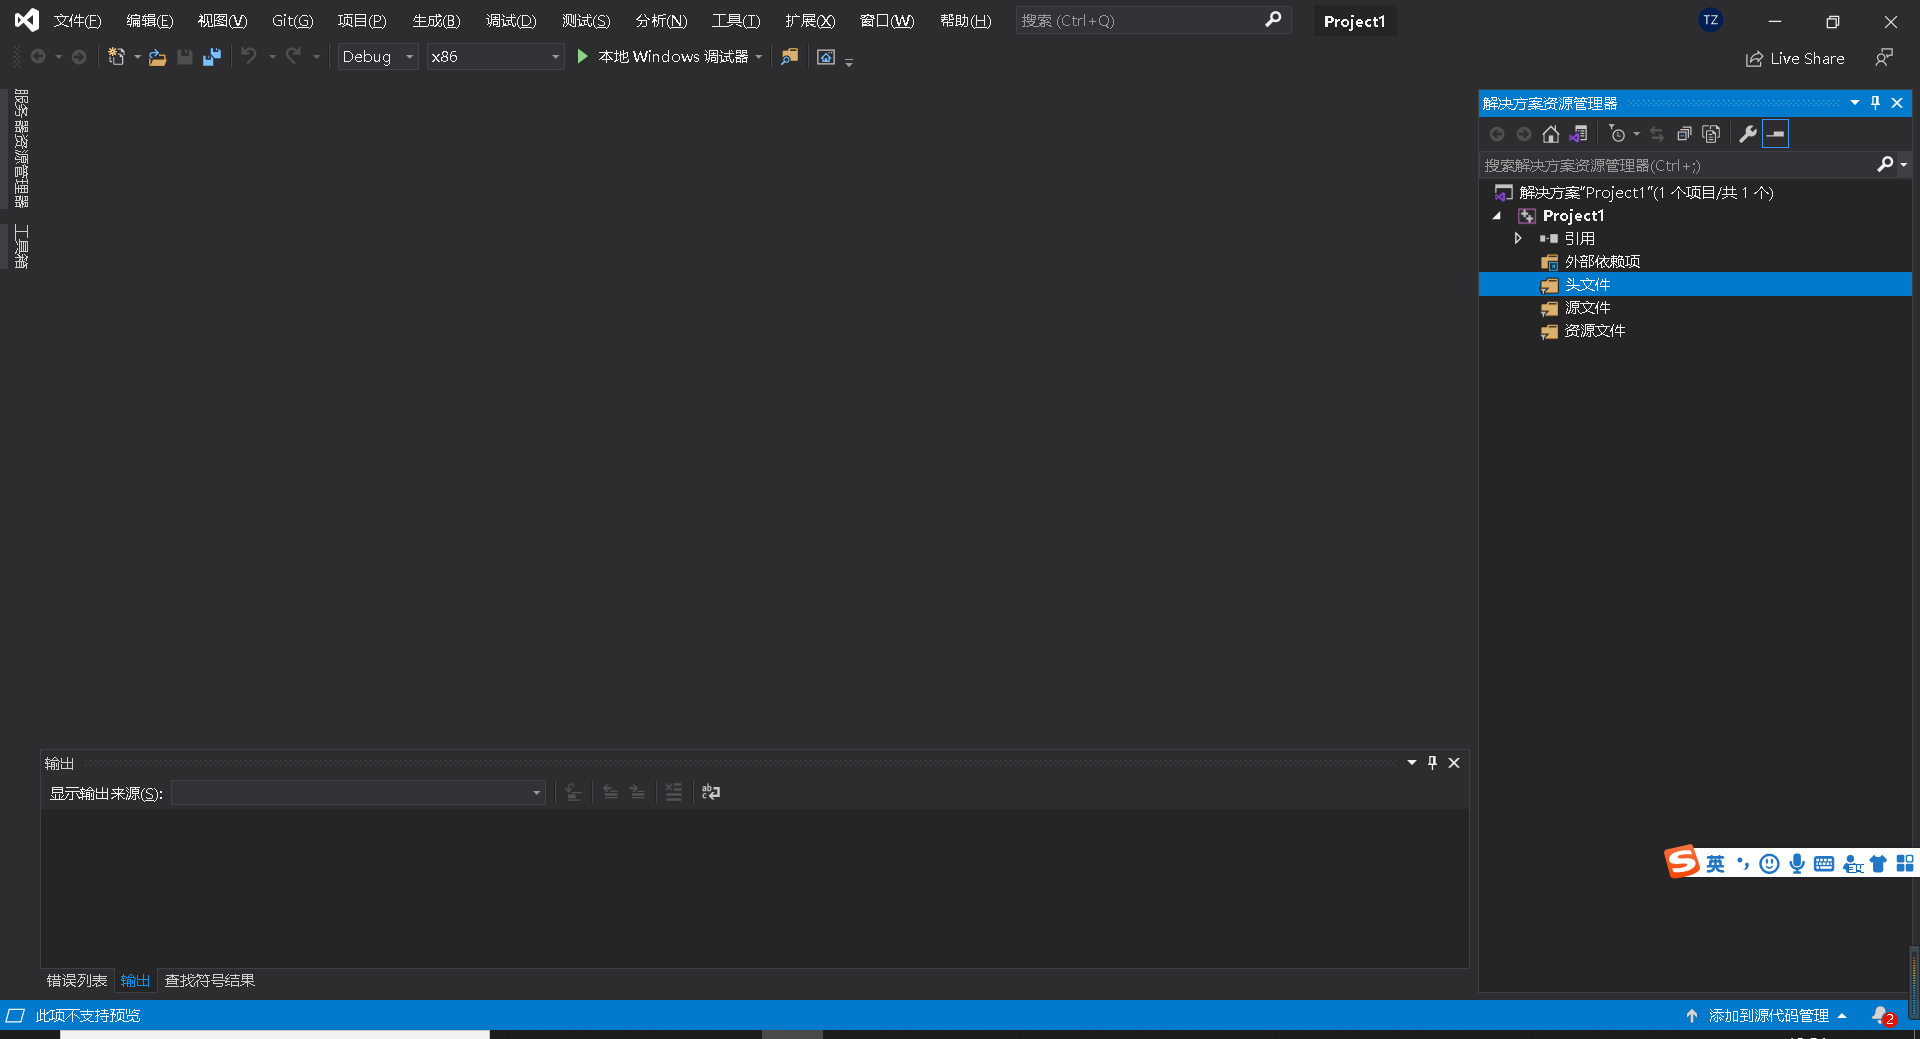
Task: Open the Home view in Solution Explorer
Action: (1551, 134)
